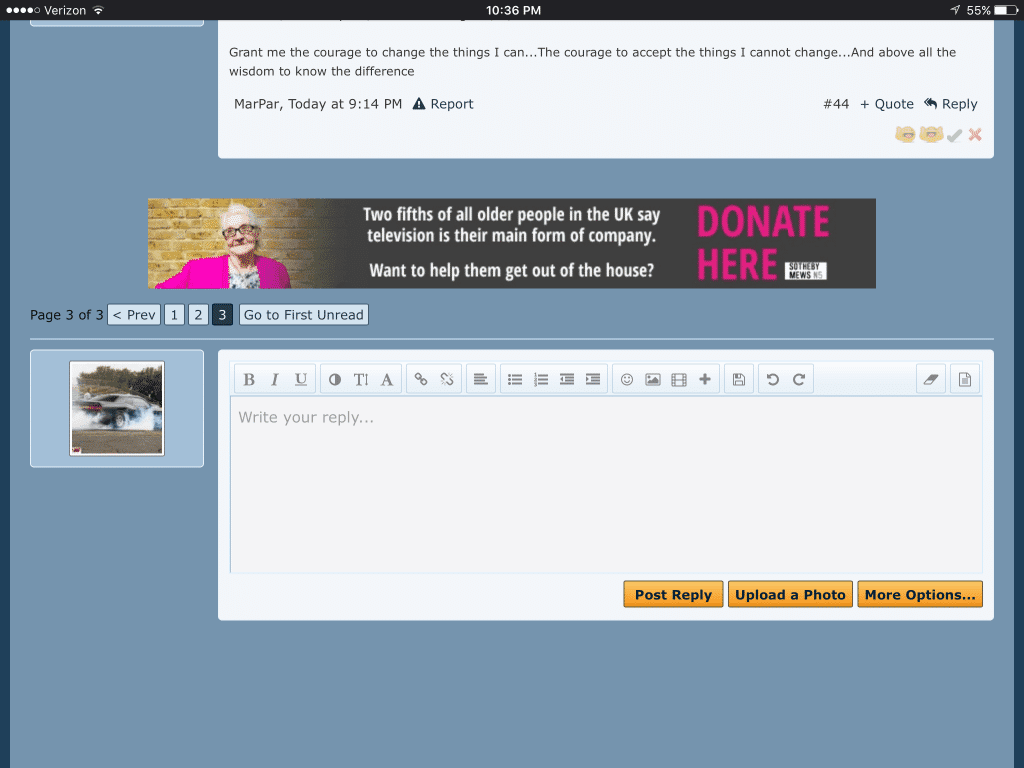Toggle underline formatting
This screenshot has height=768, width=1024.
pyautogui.click(x=301, y=380)
